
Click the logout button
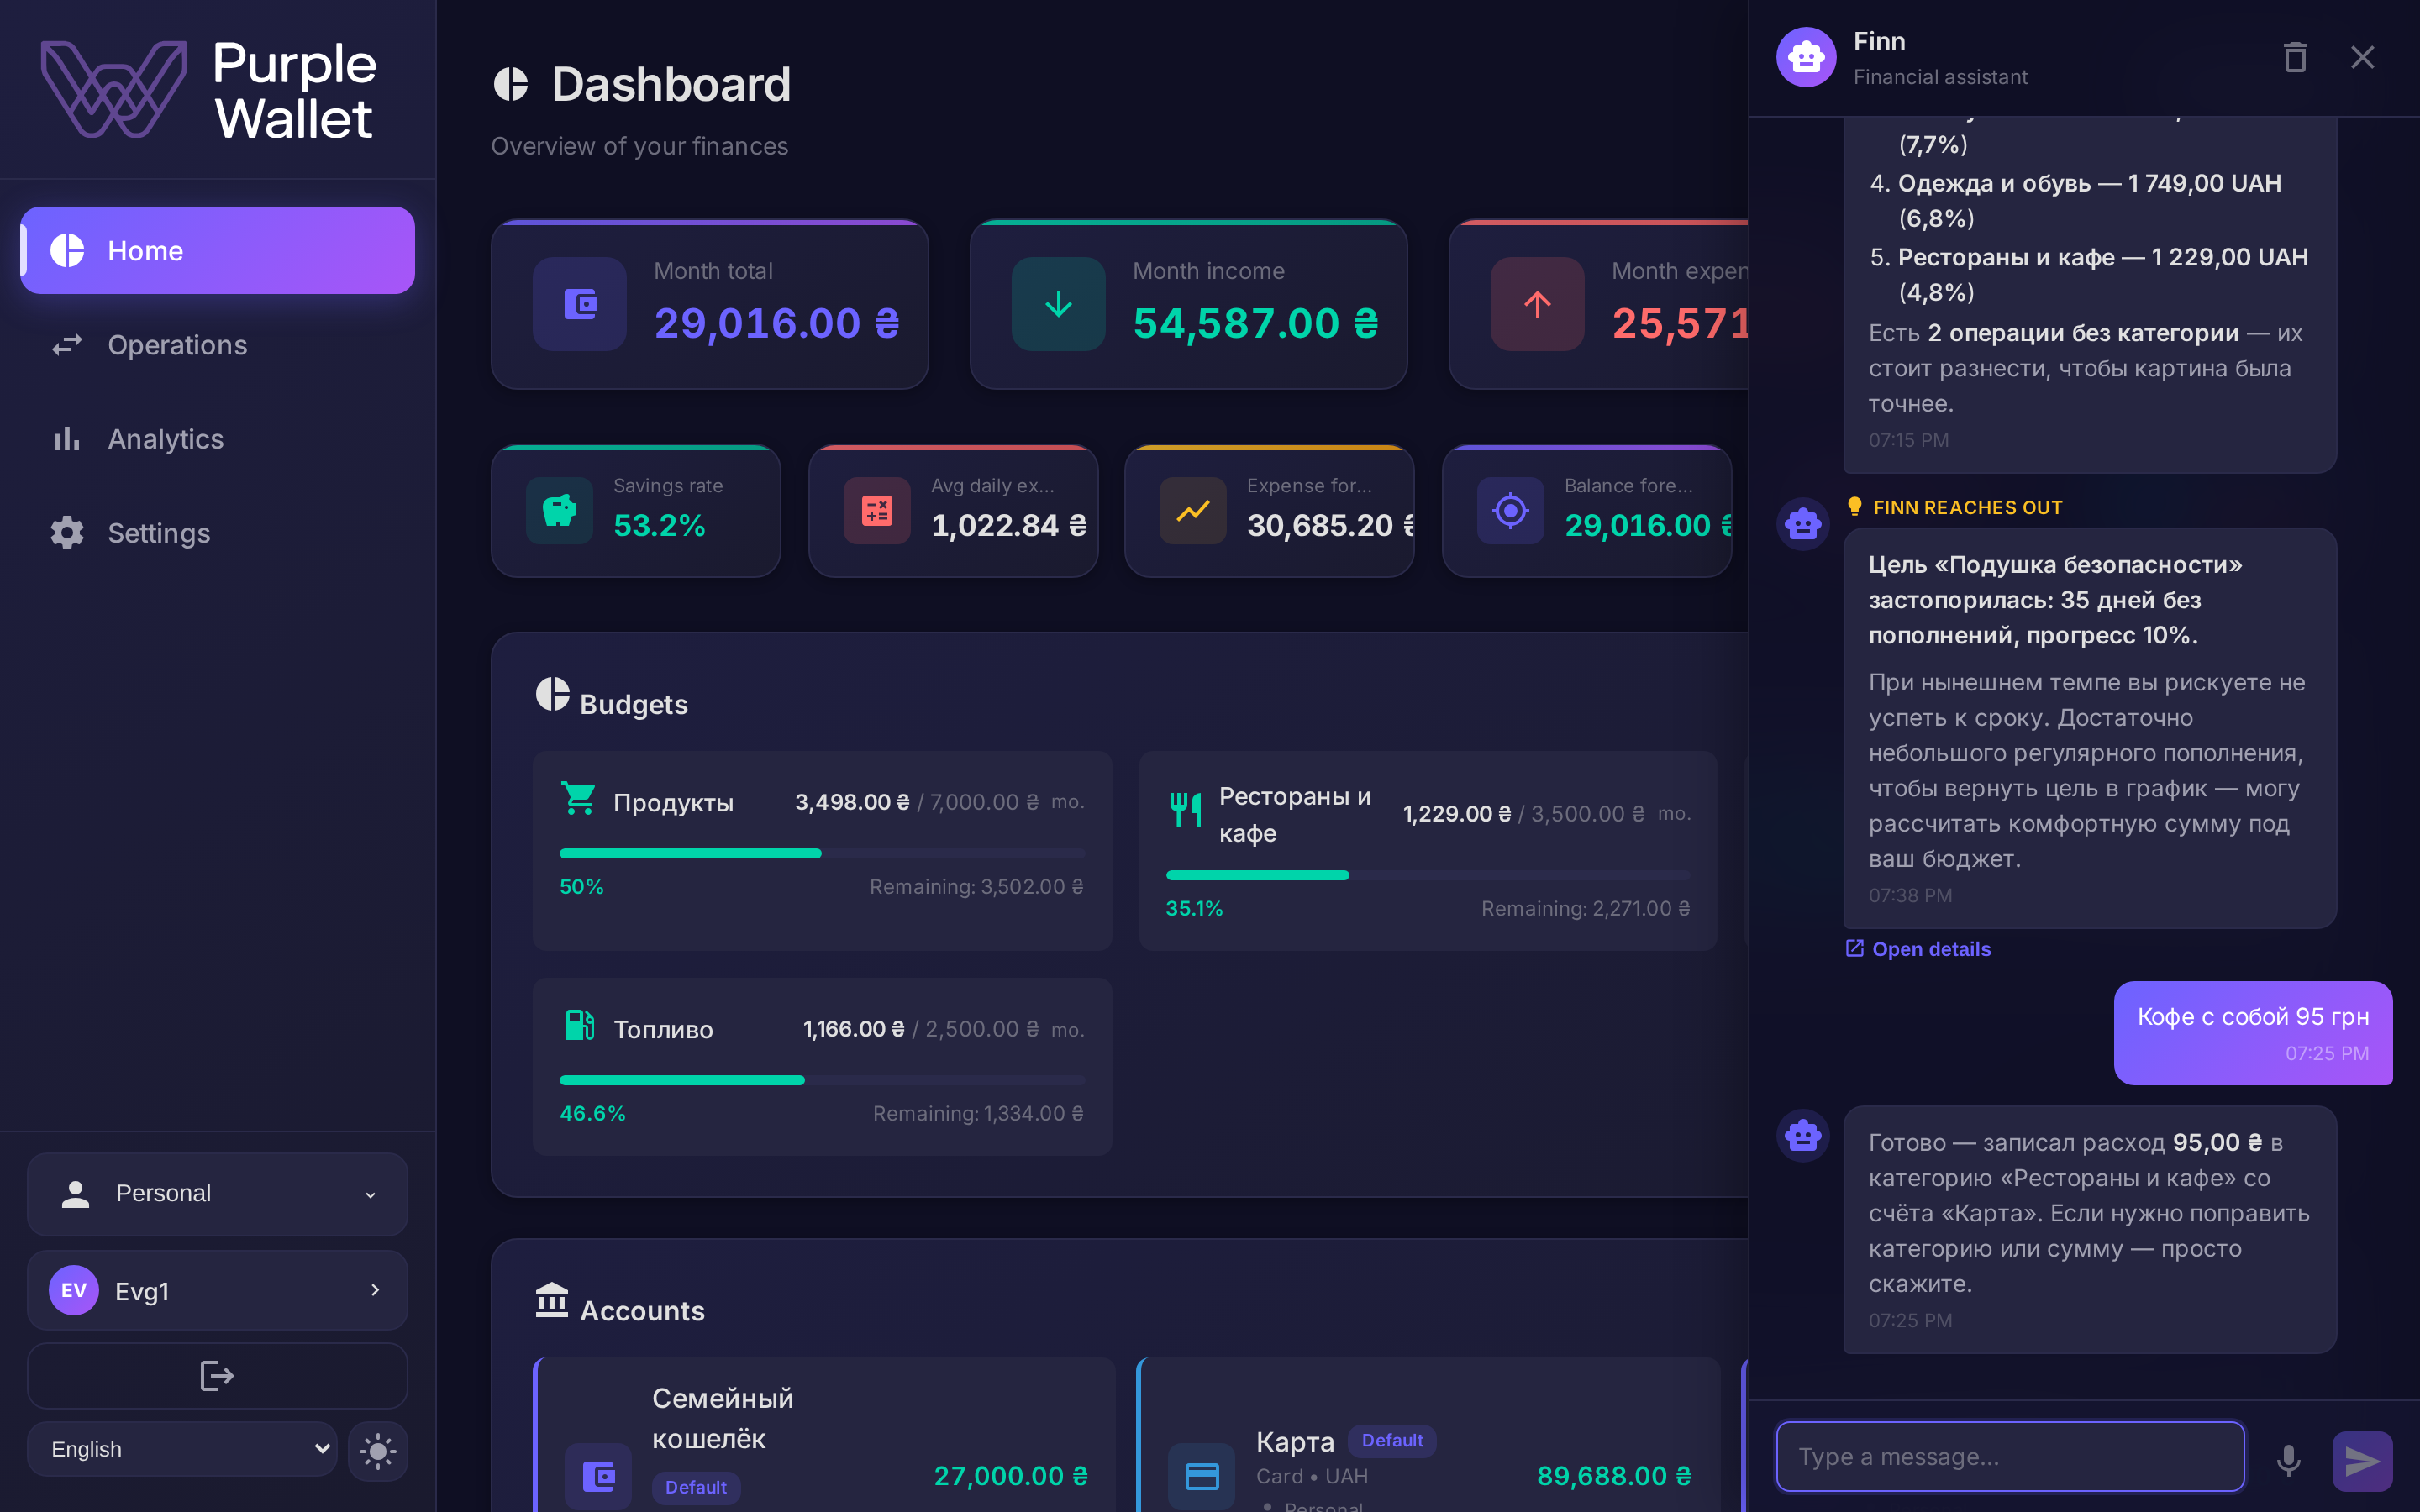pyautogui.click(x=217, y=1376)
